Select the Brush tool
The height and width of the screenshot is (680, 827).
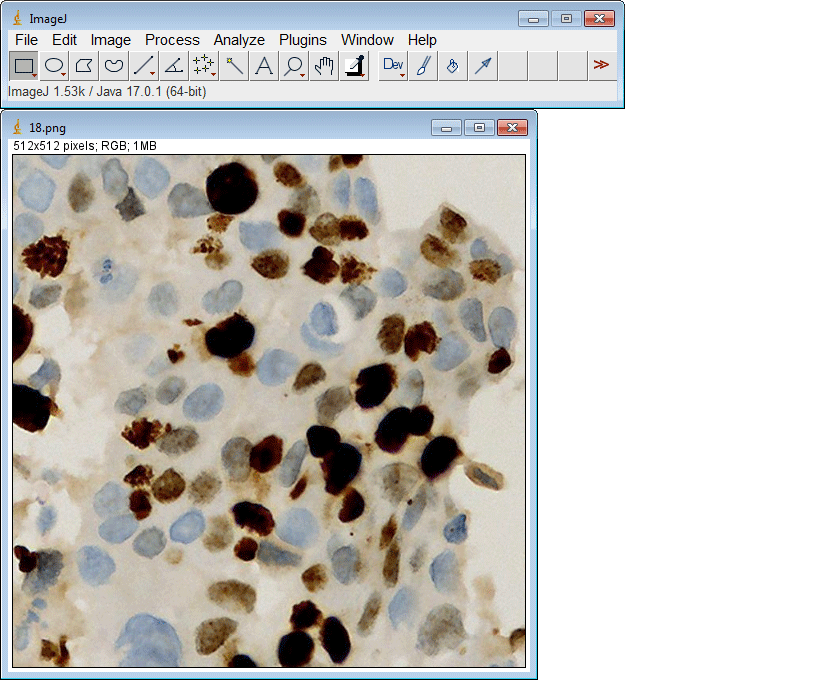[423, 65]
